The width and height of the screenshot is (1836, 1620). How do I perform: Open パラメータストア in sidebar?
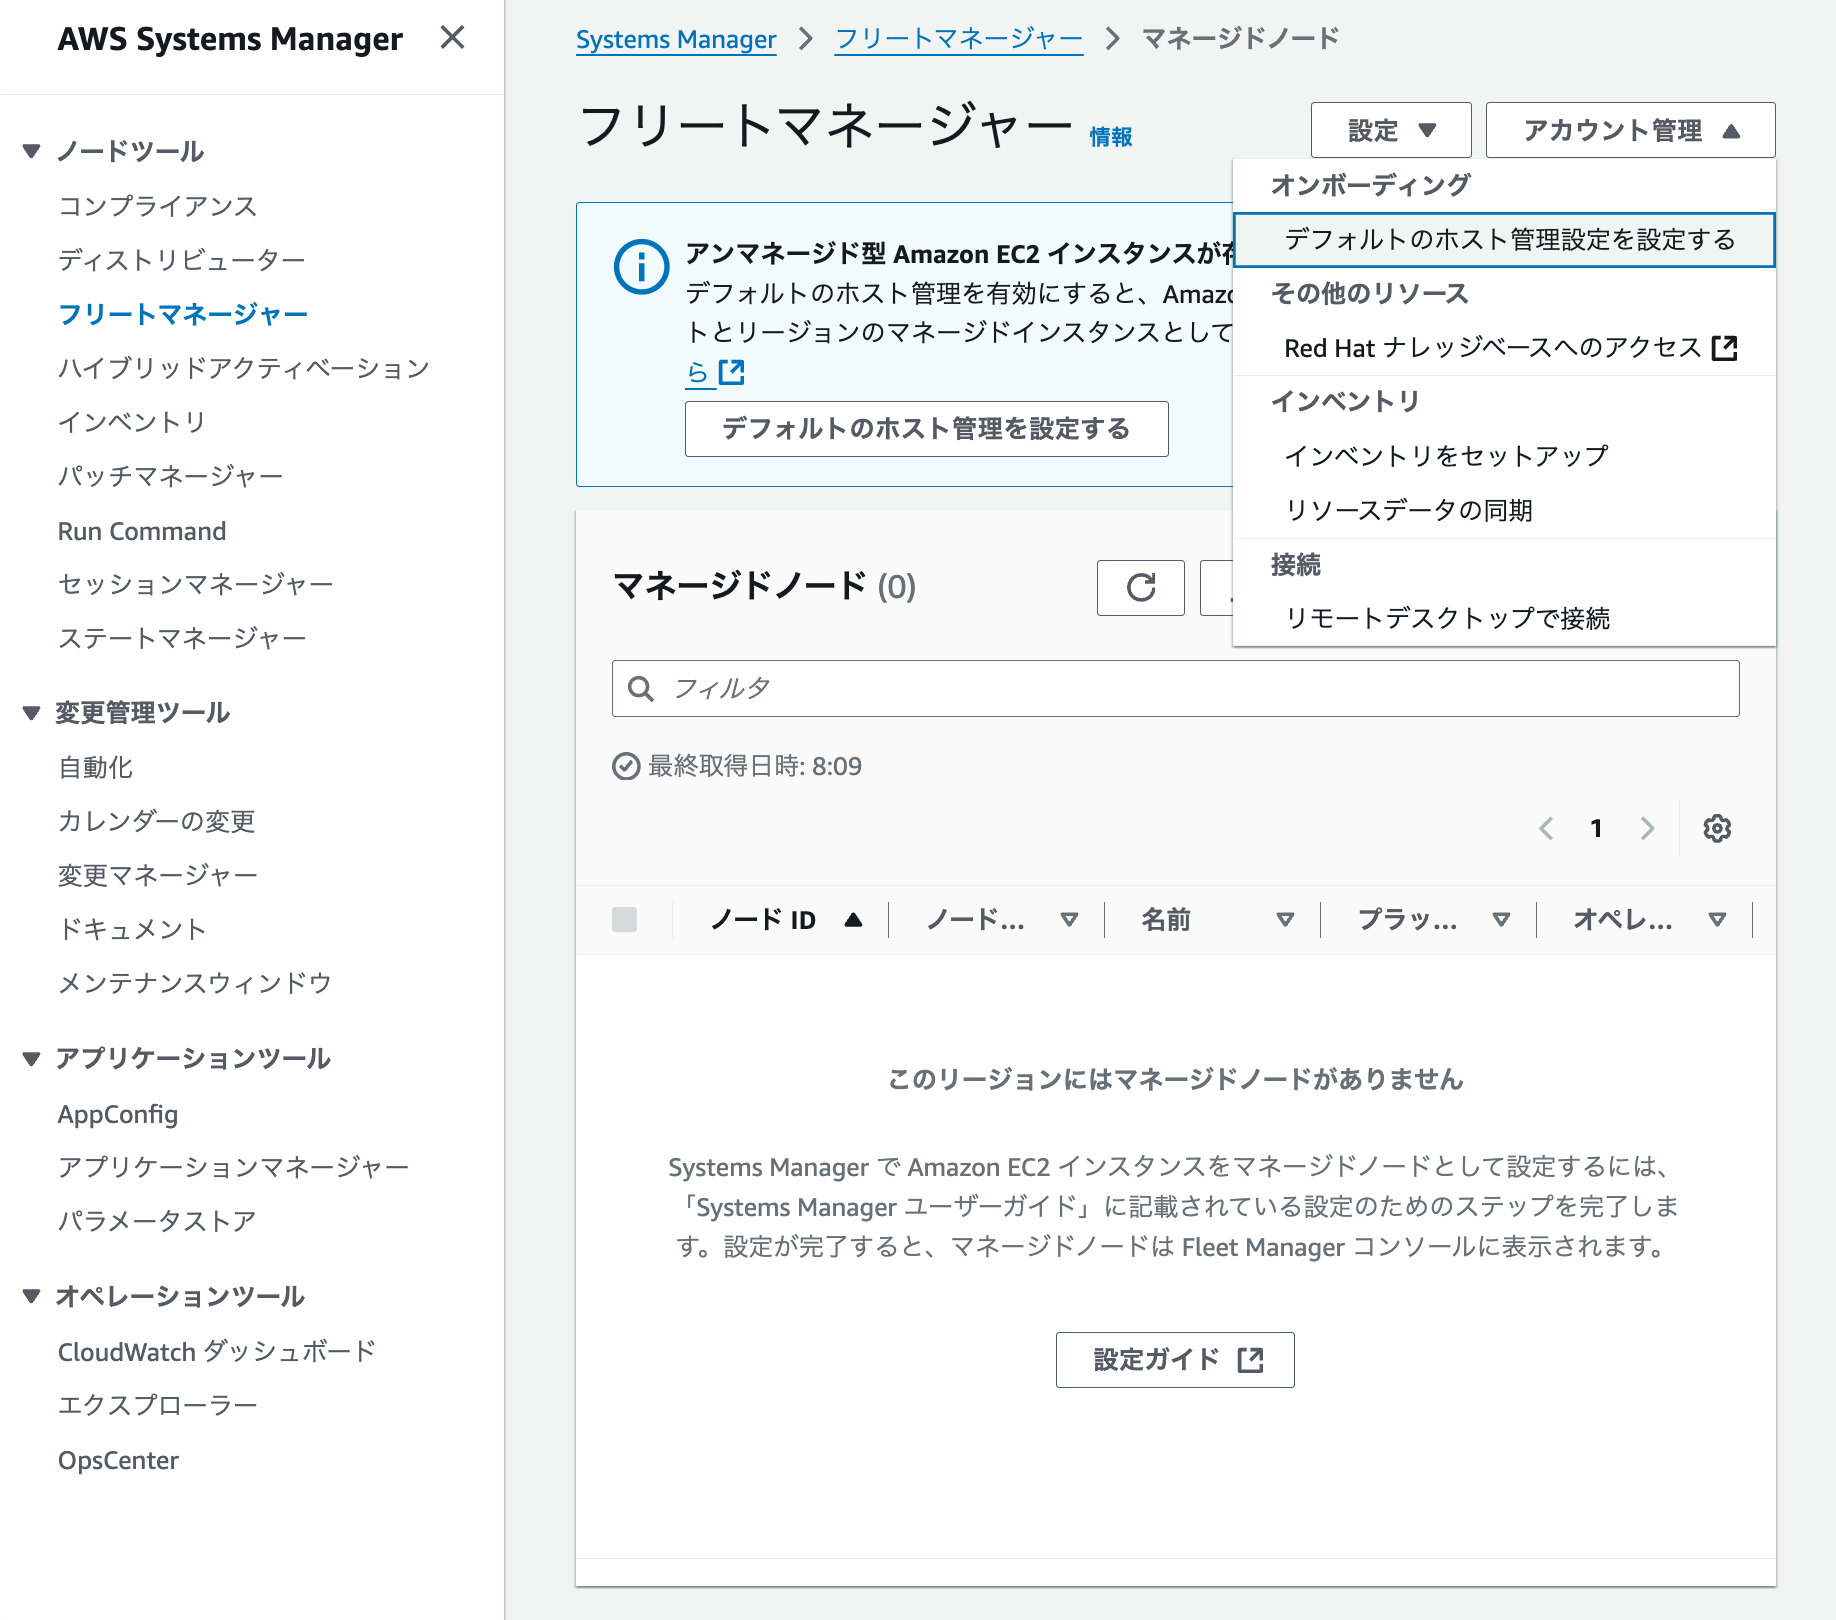tap(157, 1221)
